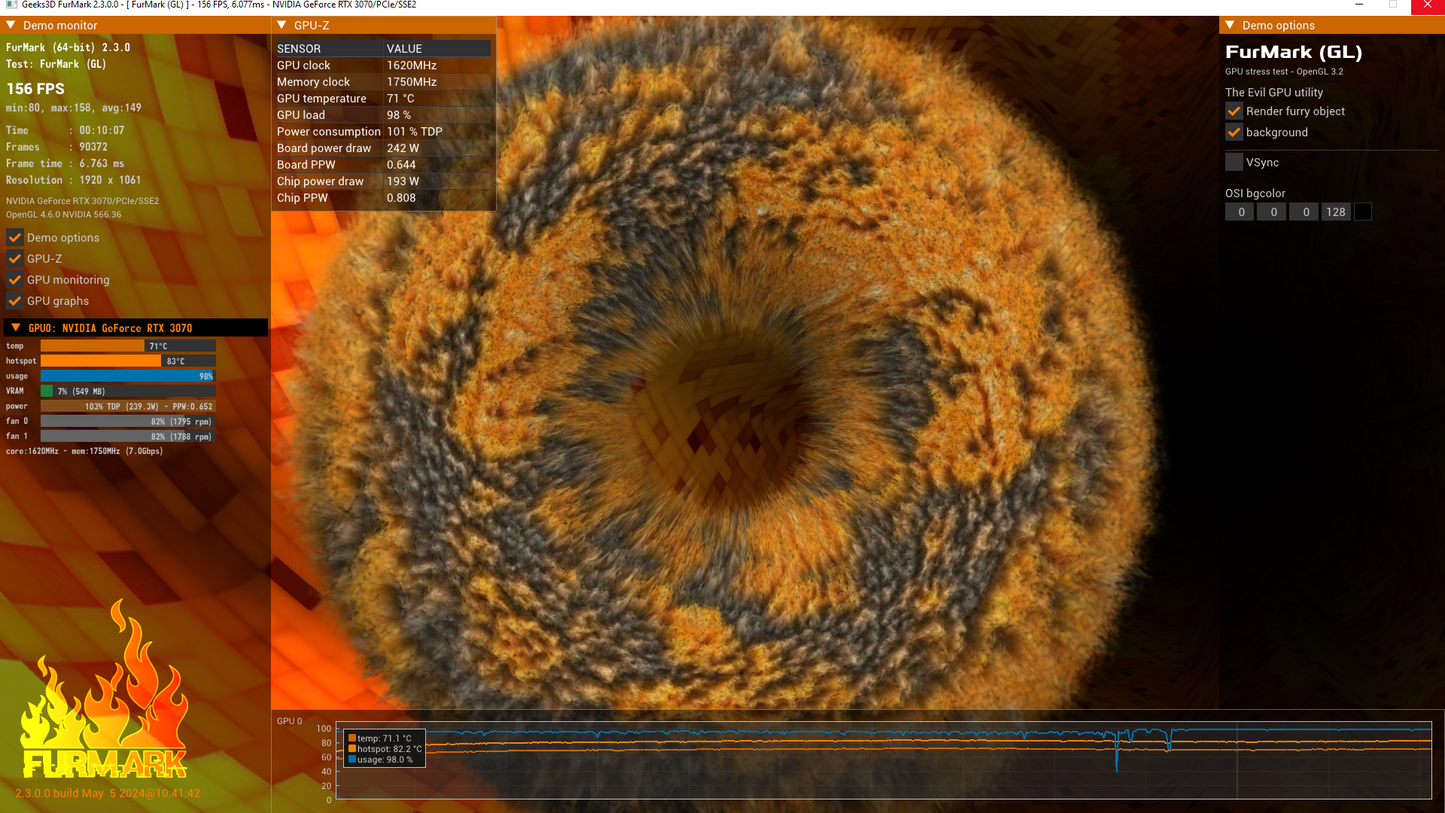The height and width of the screenshot is (813, 1445).
Task: Click the green VRAM usage indicator
Action: point(47,391)
